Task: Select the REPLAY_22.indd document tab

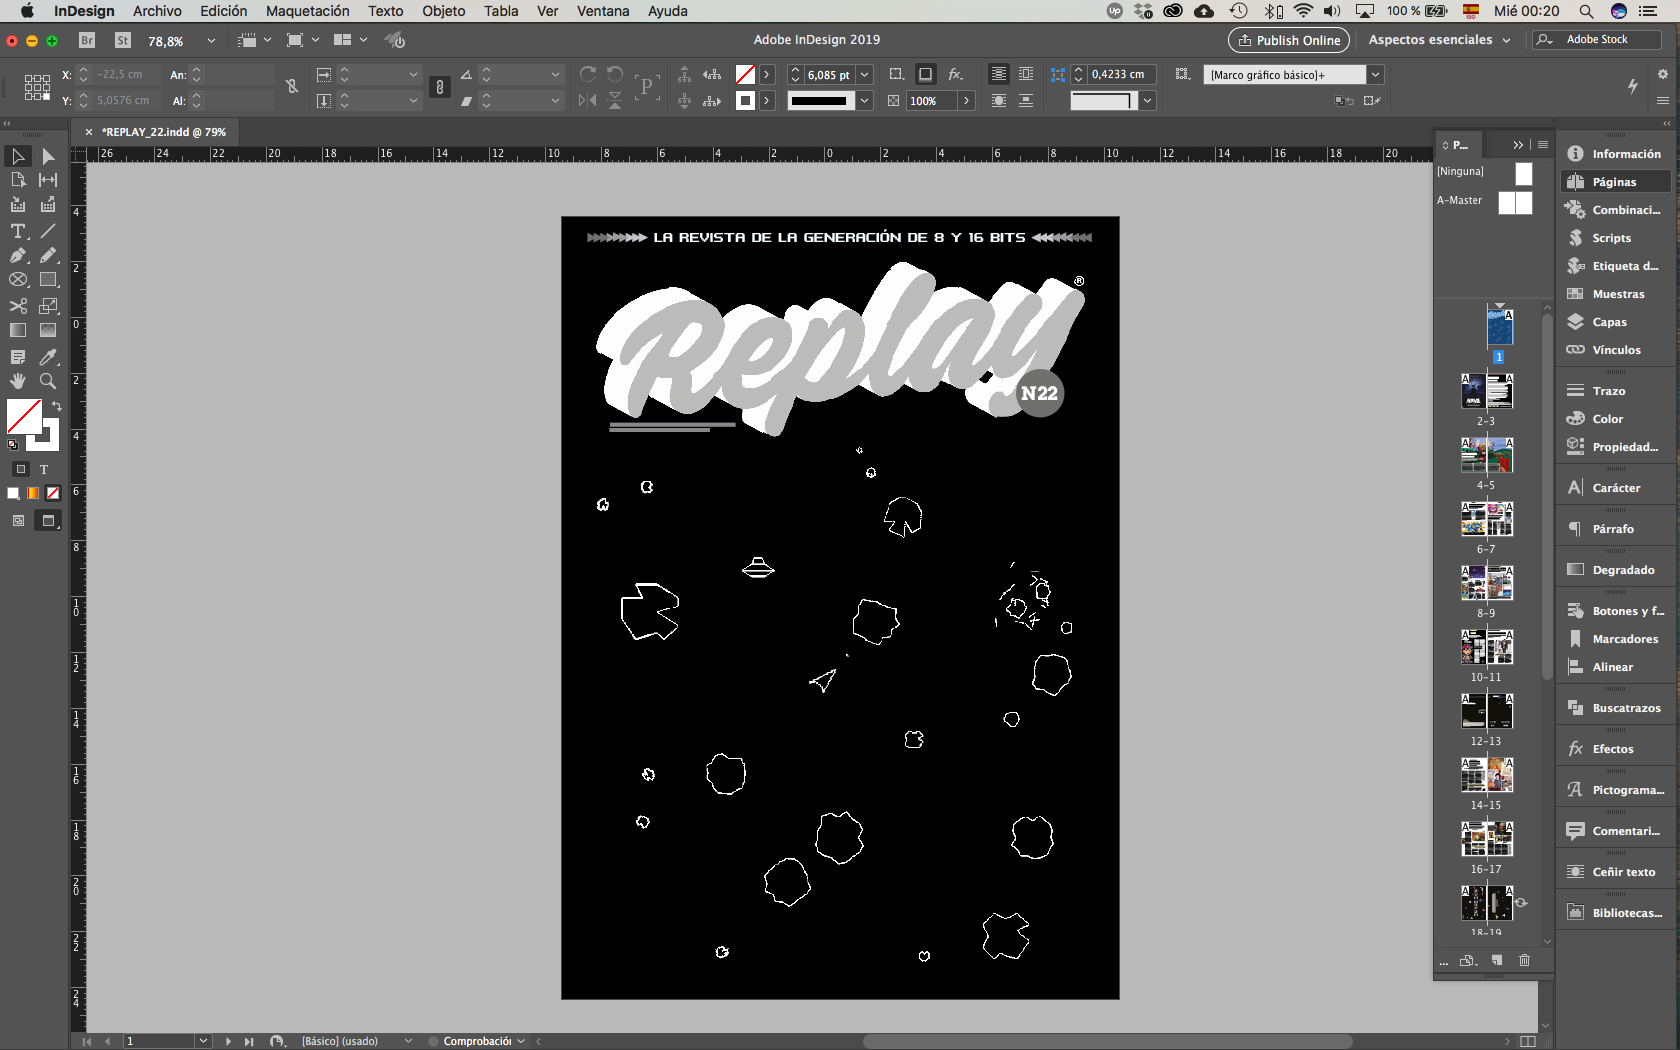Action: [164, 132]
